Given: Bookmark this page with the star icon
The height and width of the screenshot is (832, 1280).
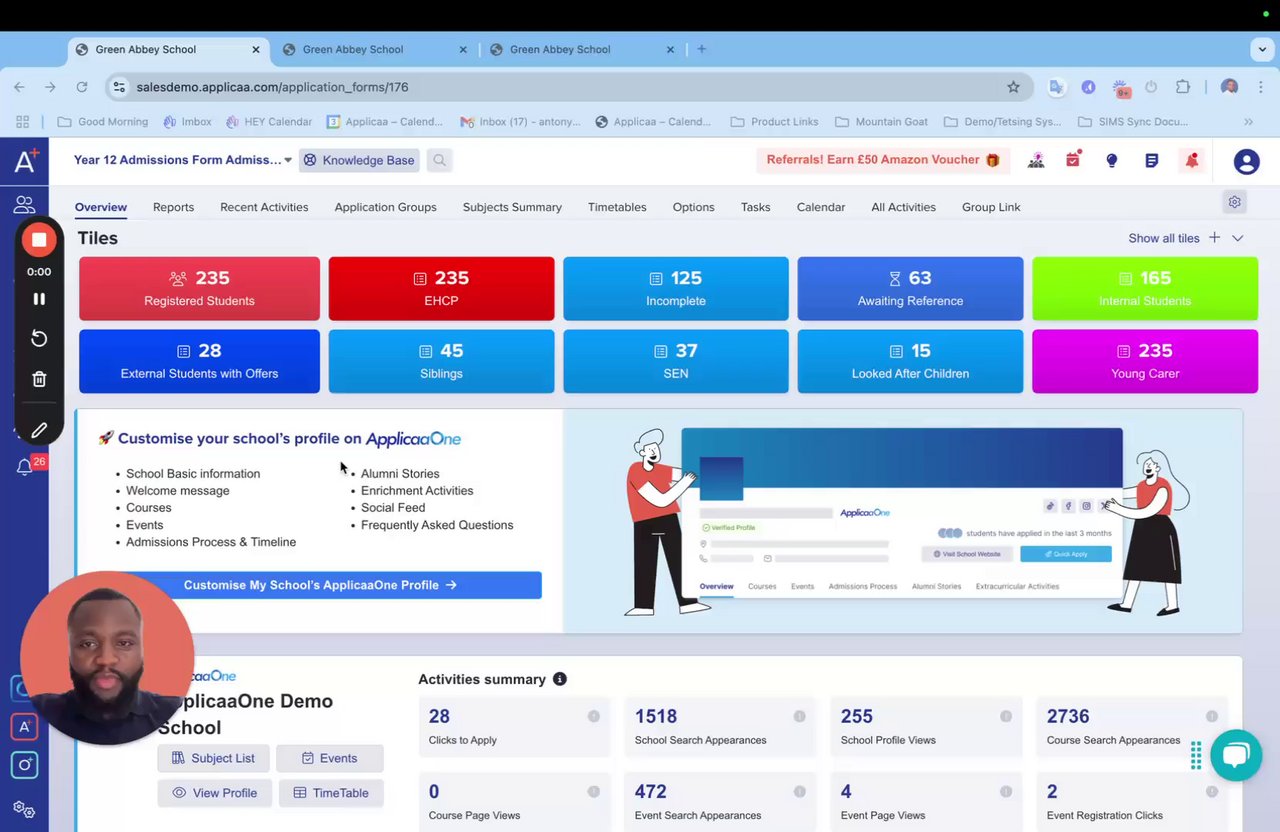Looking at the screenshot, I should click(1013, 87).
